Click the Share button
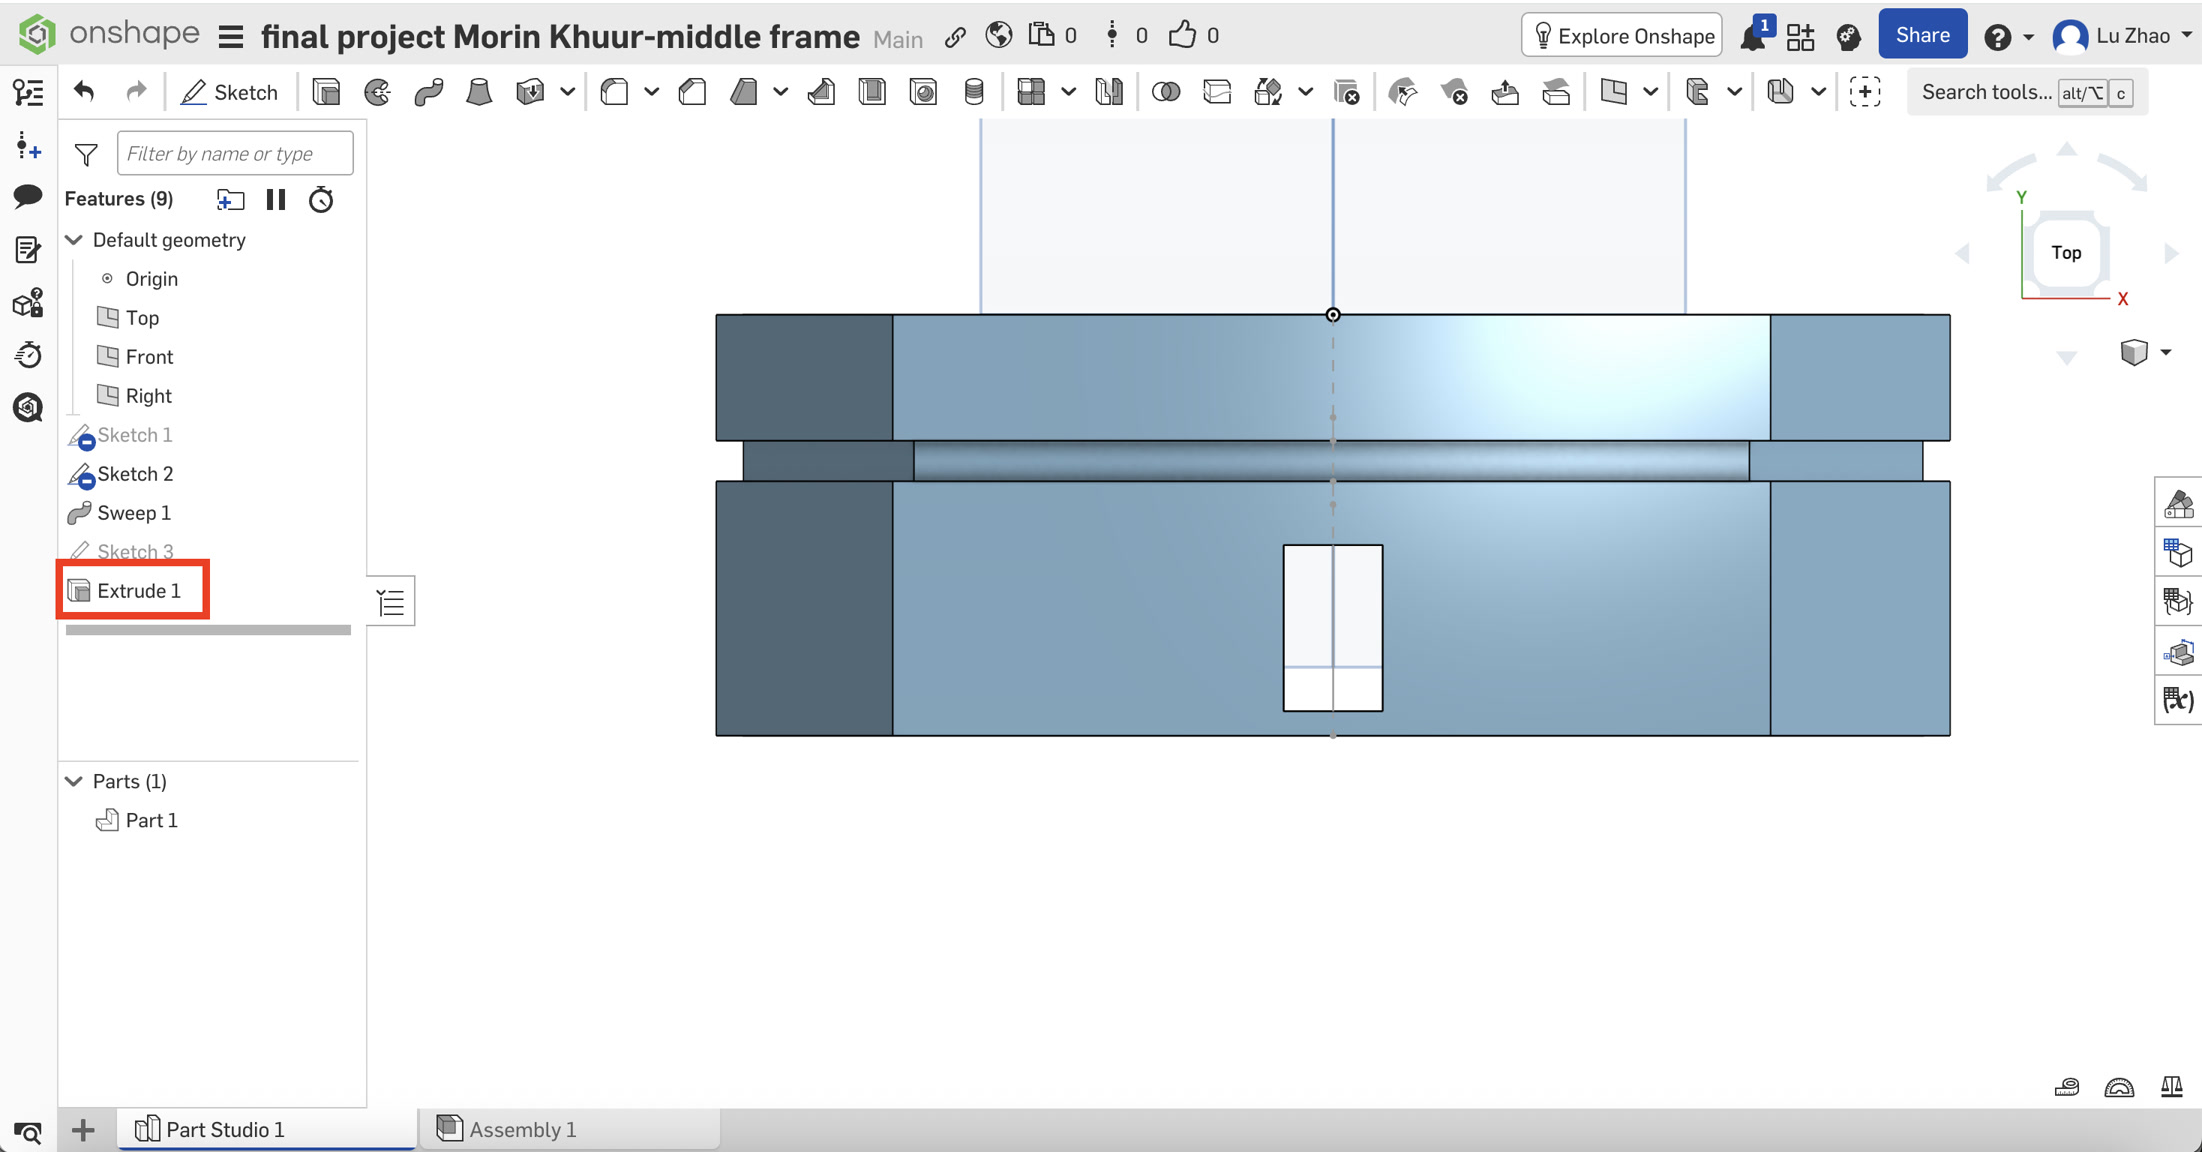 tap(1922, 35)
